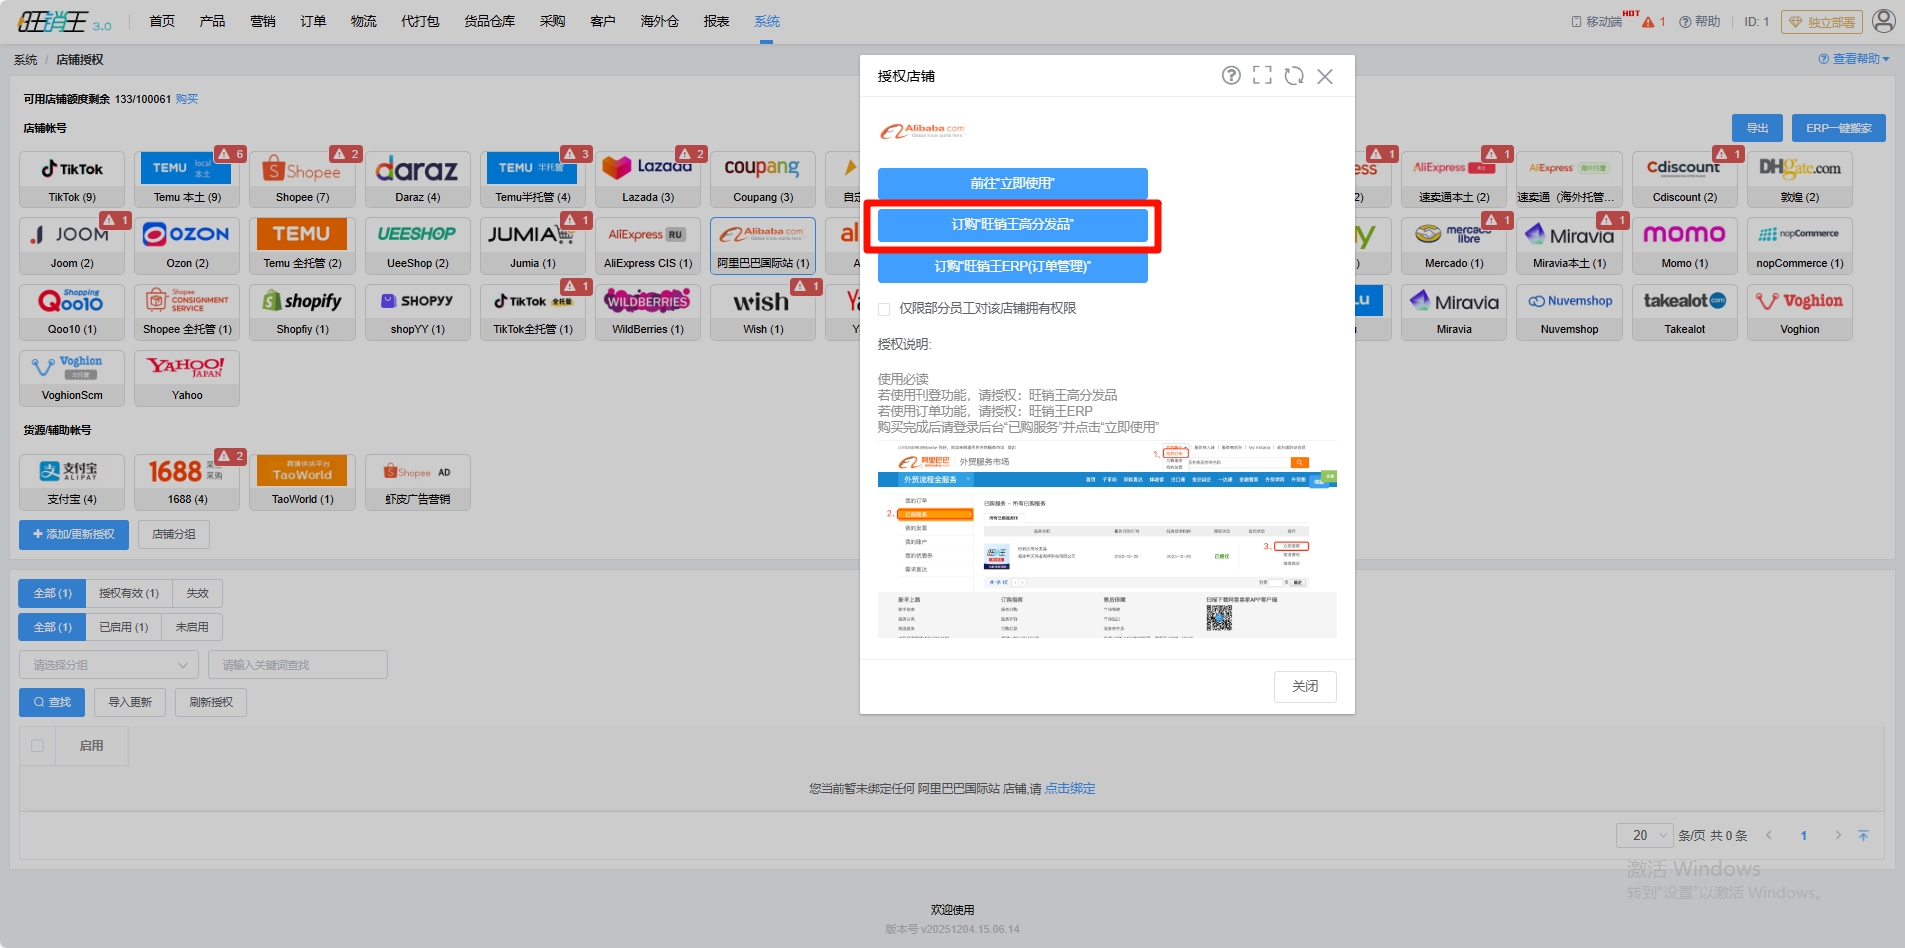Open the group selection dropdown
This screenshot has width=1905, height=948.
point(109,665)
